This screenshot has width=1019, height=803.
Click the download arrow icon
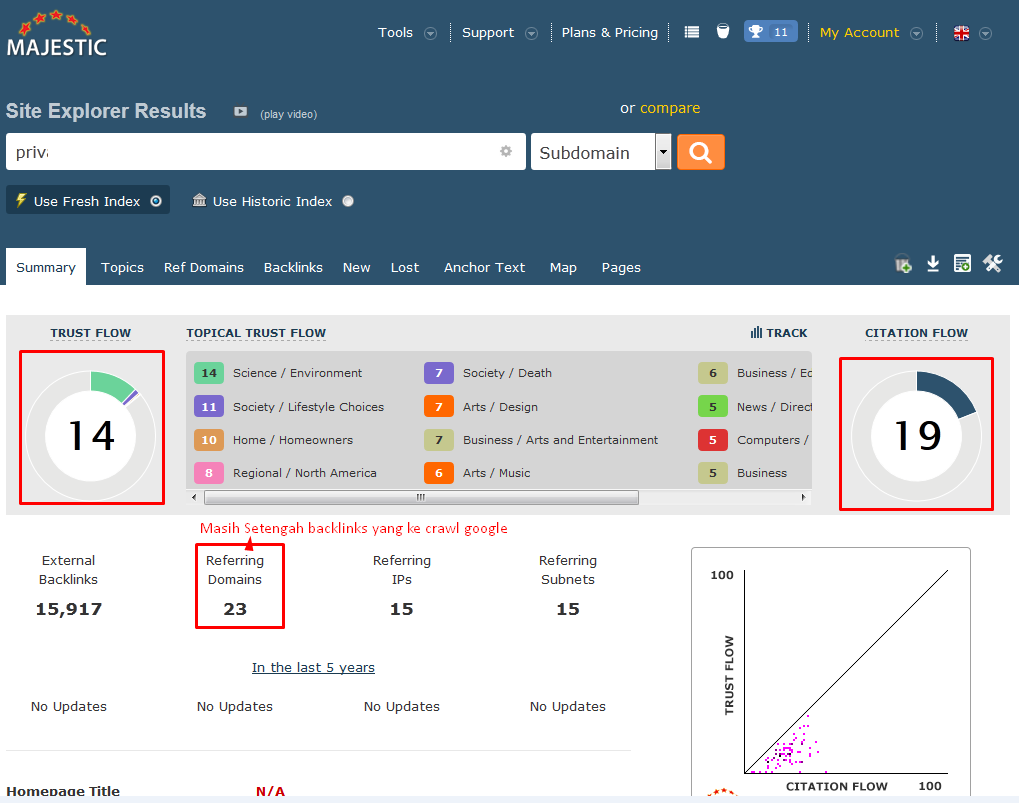pyautogui.click(x=933, y=263)
